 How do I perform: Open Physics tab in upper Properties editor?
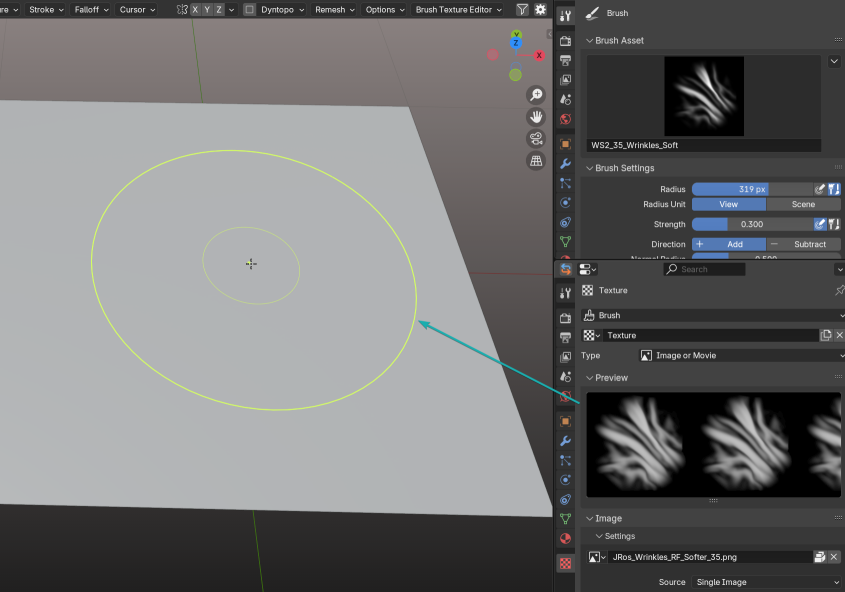[x=565, y=203]
